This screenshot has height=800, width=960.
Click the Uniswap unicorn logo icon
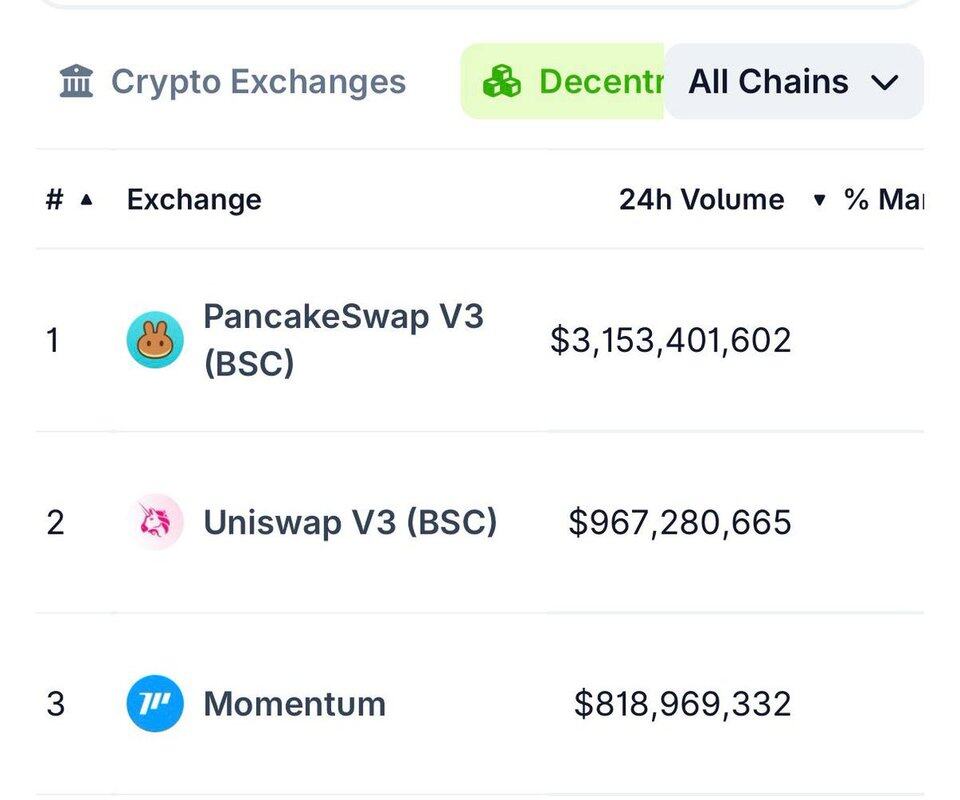tap(155, 522)
